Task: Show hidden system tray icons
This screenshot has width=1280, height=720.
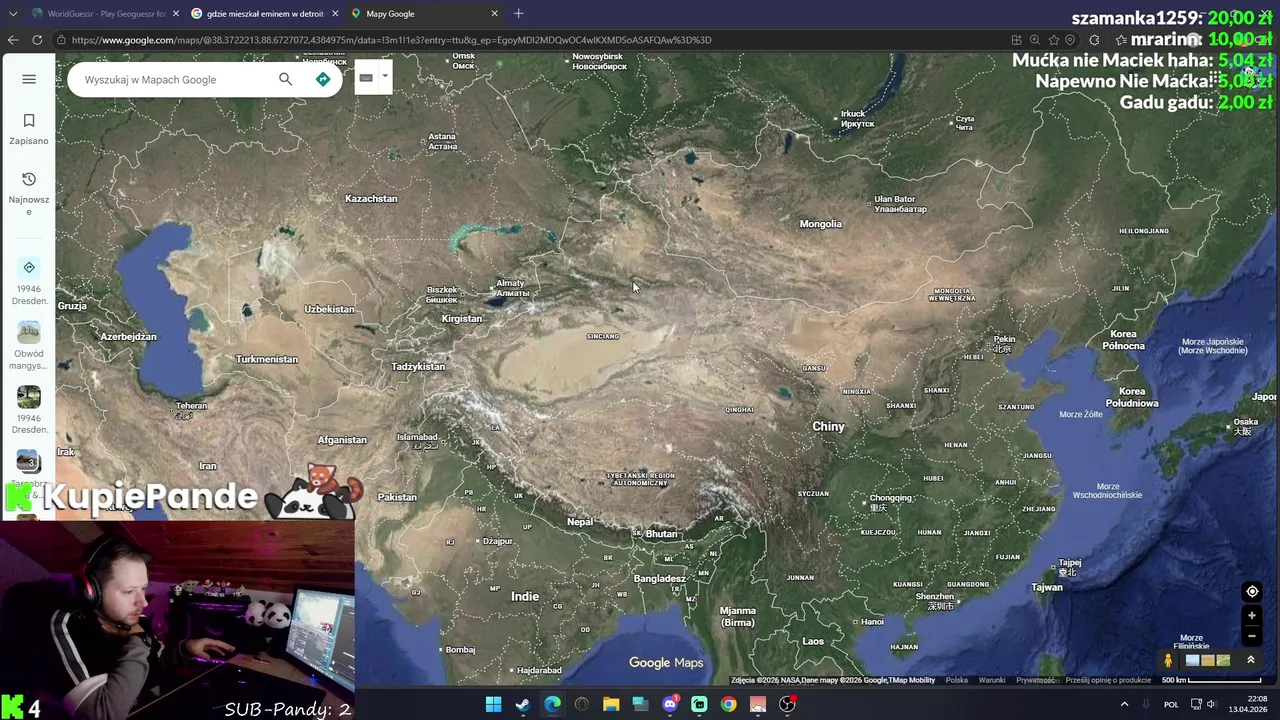Action: (x=1124, y=704)
